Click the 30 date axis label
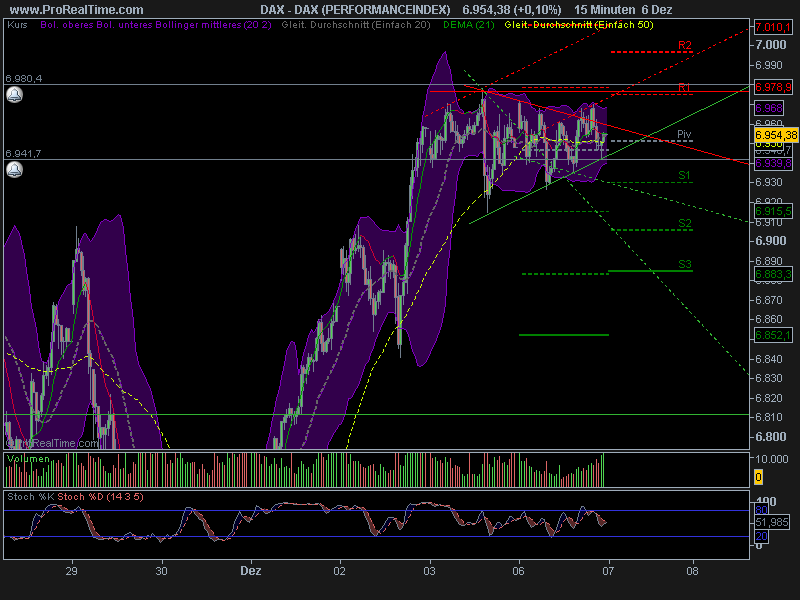Screen dimensions: 800x600 coord(161,571)
